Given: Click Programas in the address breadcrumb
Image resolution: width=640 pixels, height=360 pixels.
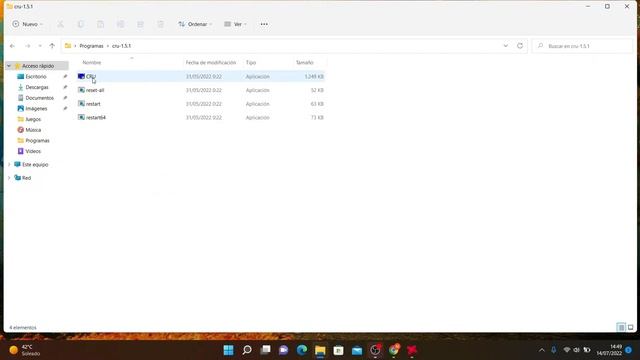Looking at the screenshot, I should (91, 46).
